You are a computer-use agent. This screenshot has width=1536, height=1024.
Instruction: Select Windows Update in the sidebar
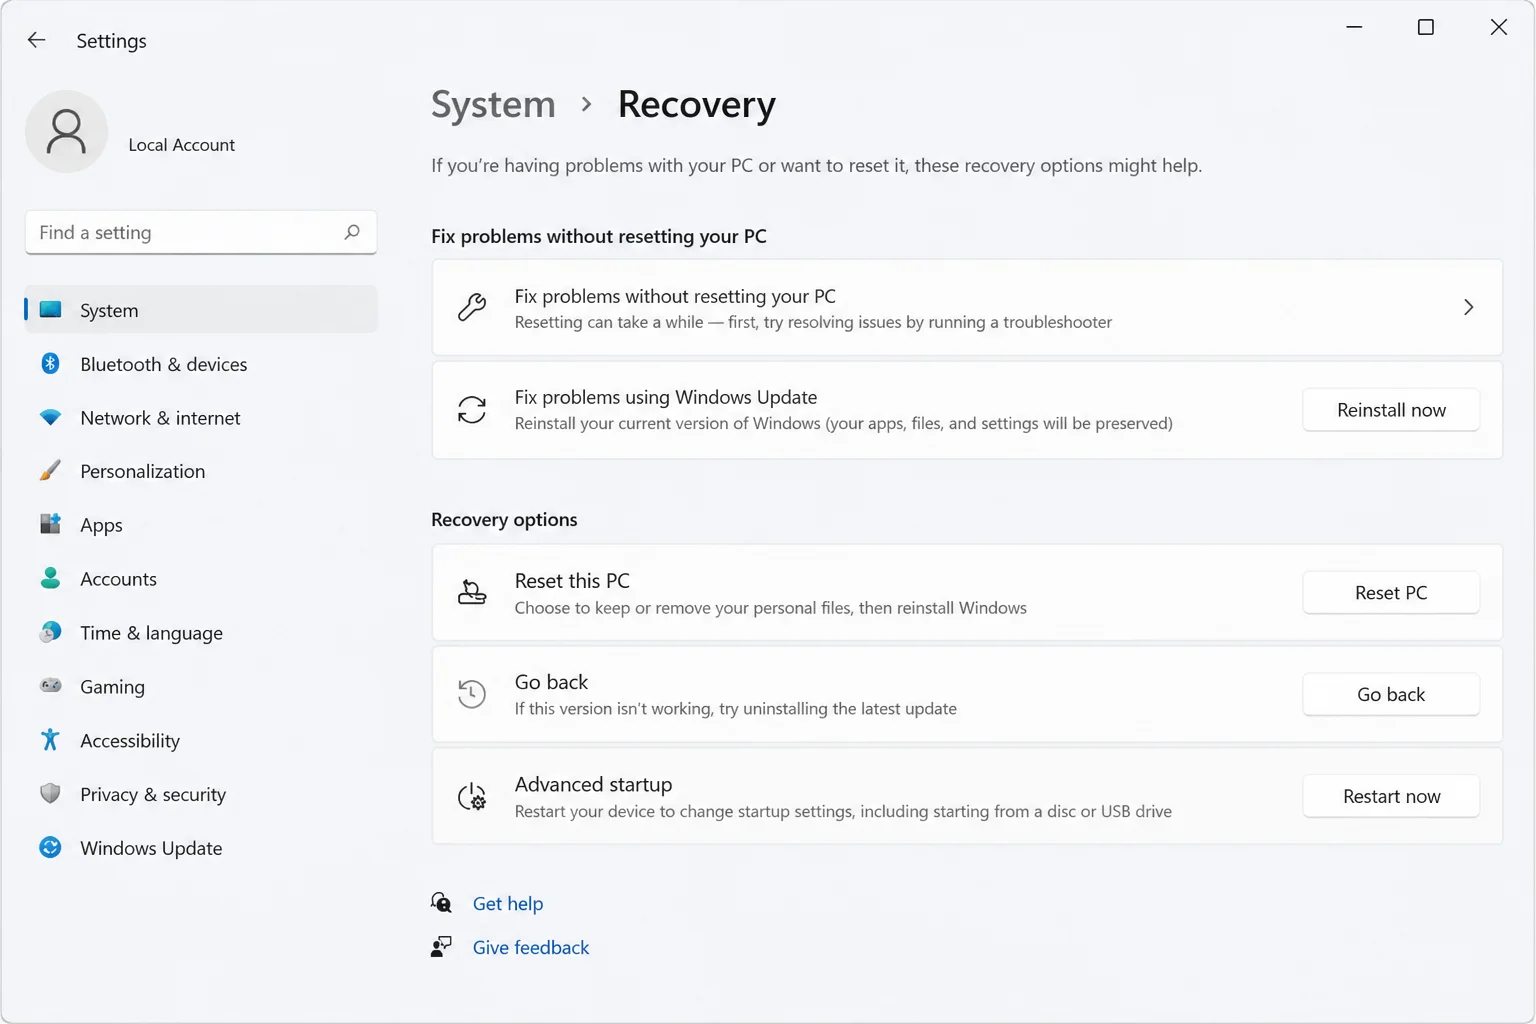201,848
